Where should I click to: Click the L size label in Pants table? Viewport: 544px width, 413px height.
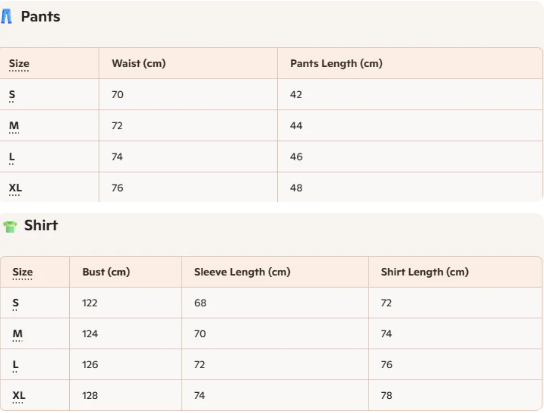pyautogui.click(x=12, y=157)
